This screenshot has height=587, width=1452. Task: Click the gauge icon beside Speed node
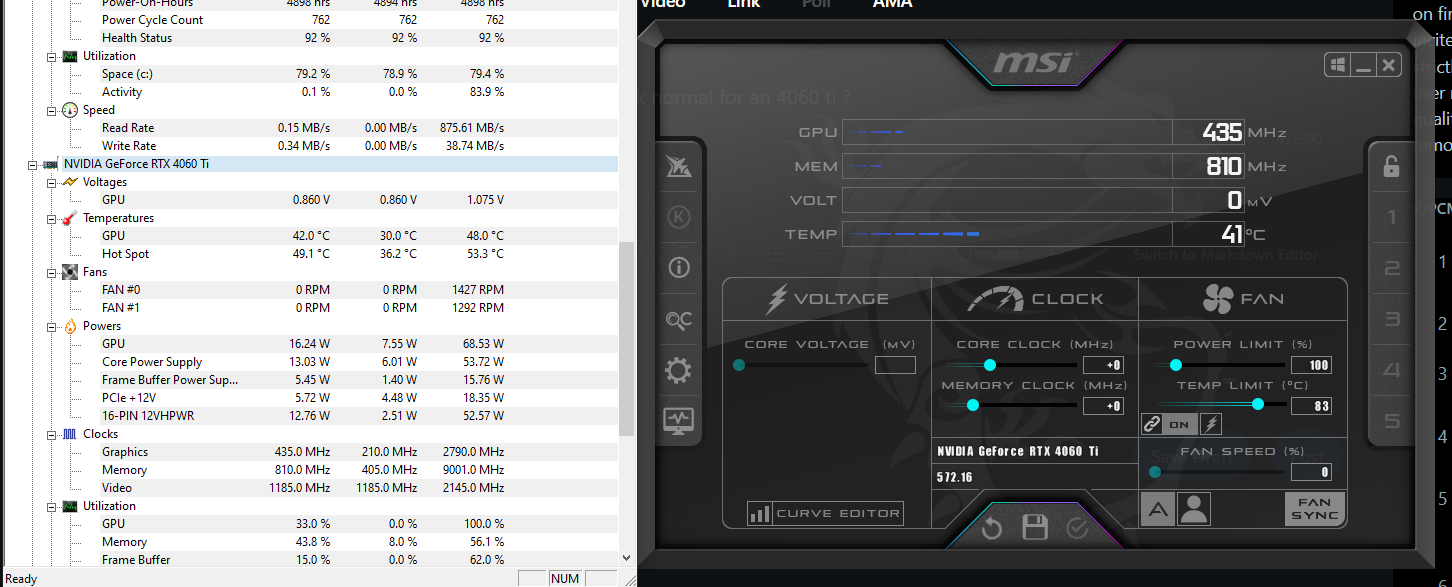coord(70,110)
